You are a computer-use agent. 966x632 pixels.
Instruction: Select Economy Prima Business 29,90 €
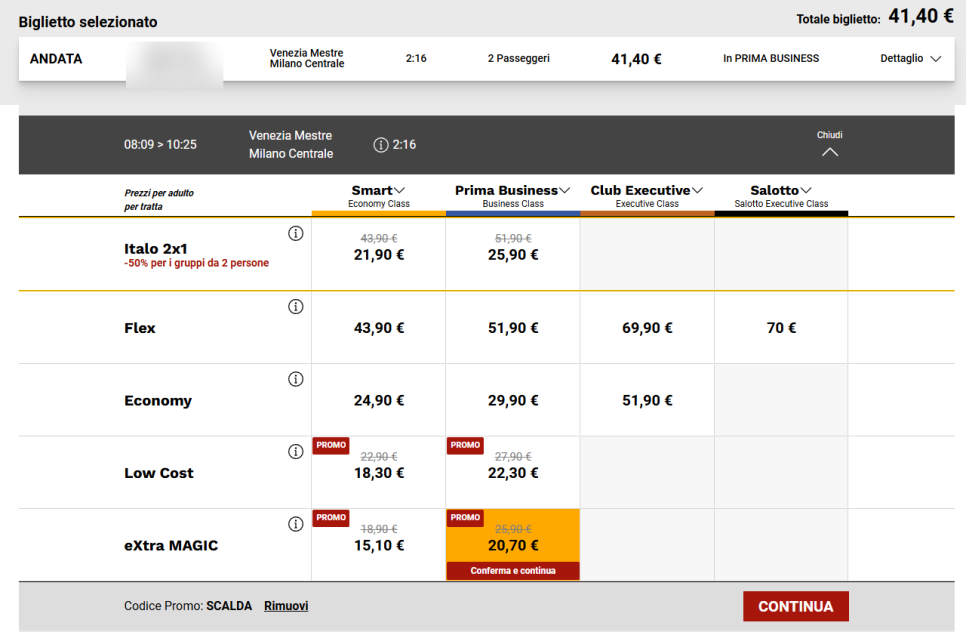pos(513,400)
